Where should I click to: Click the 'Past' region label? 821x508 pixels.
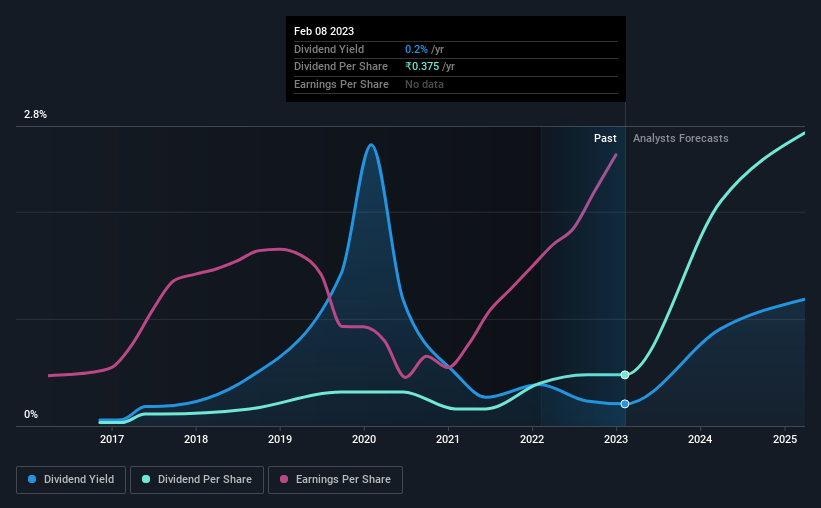click(x=605, y=138)
